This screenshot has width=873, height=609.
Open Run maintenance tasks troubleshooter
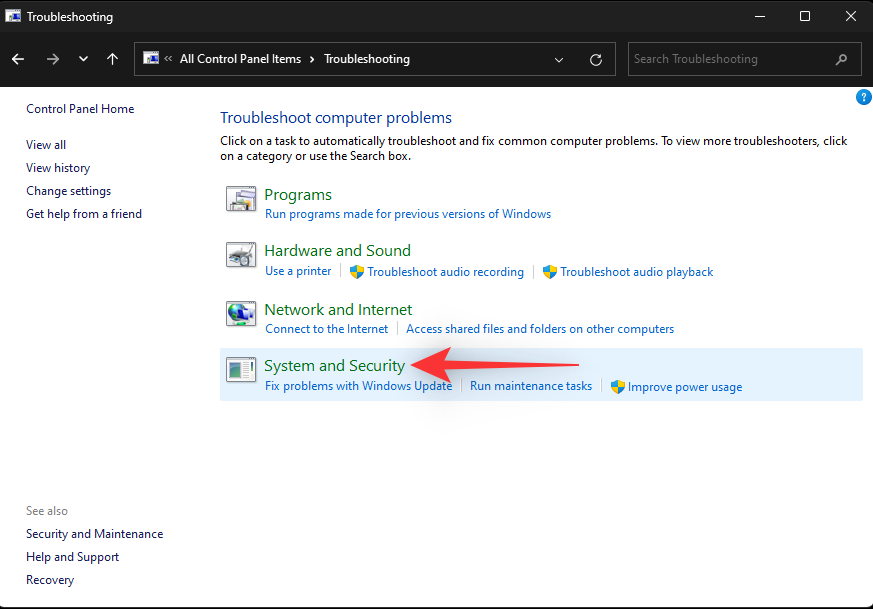(x=531, y=386)
